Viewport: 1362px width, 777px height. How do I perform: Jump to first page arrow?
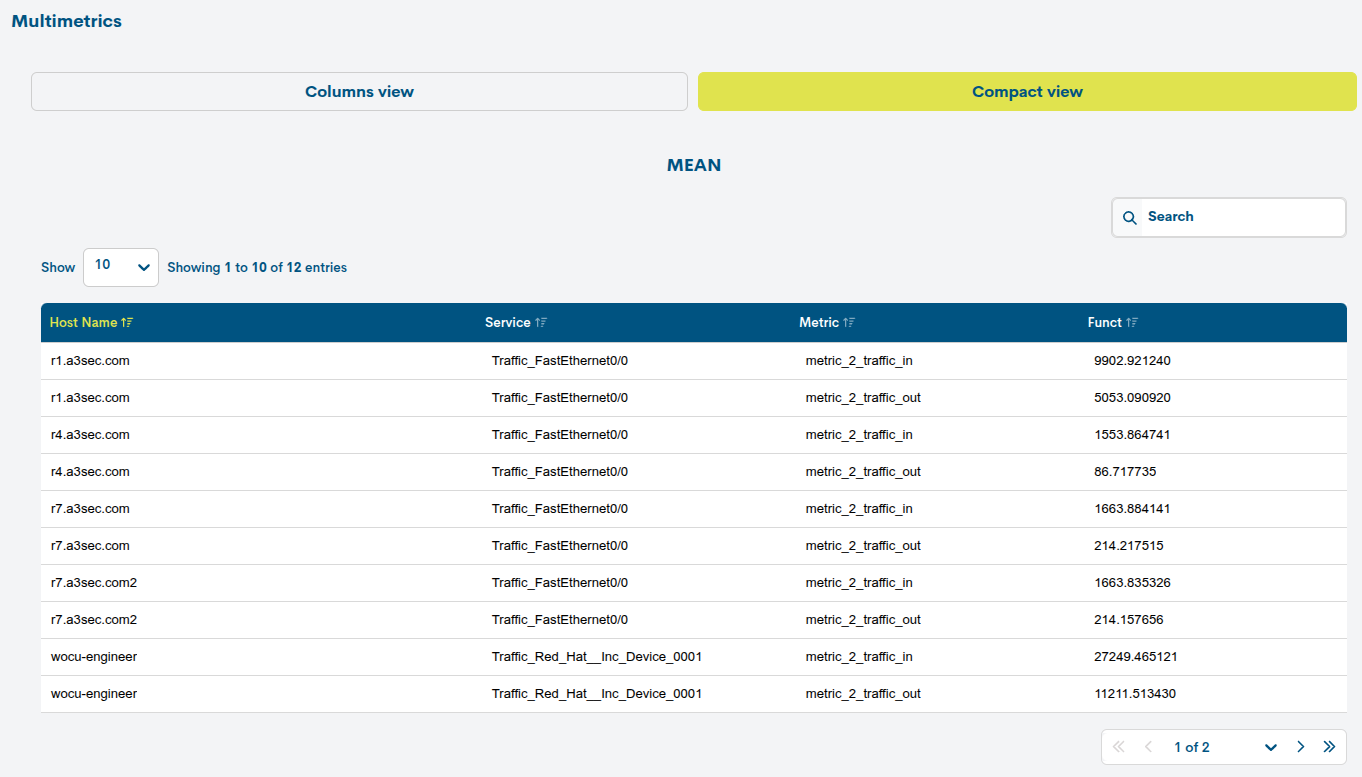(x=1119, y=747)
